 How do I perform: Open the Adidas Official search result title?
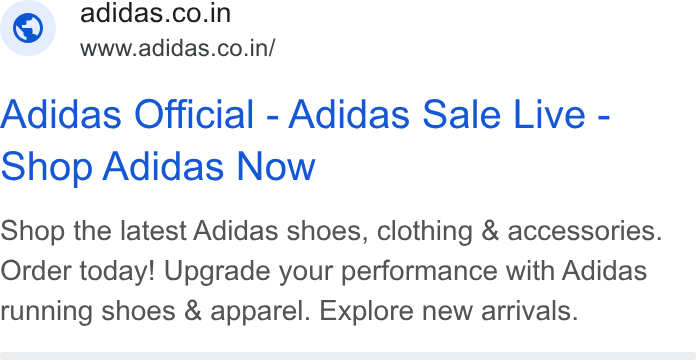pos(305,140)
